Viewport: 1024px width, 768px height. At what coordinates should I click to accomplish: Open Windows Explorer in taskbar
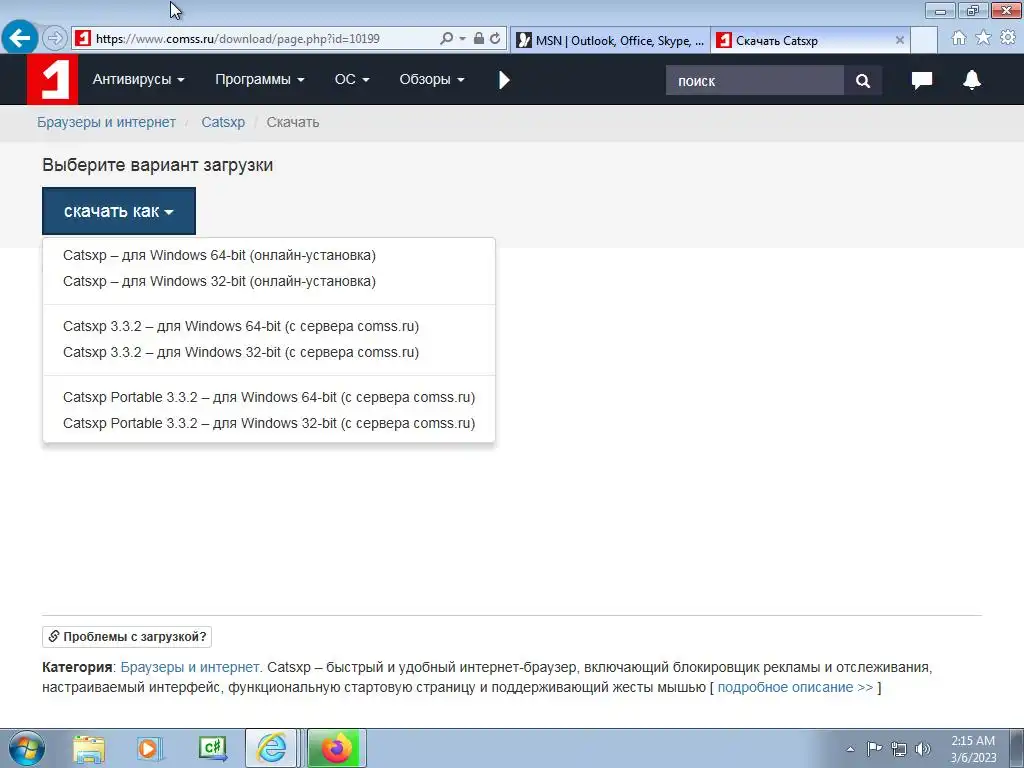tap(89, 749)
